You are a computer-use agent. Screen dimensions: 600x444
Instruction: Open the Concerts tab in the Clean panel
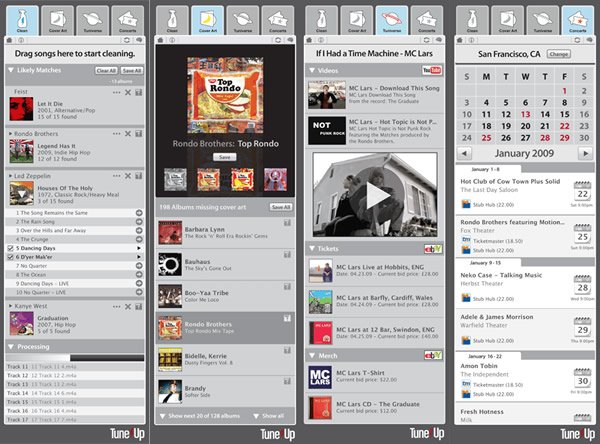tap(127, 21)
